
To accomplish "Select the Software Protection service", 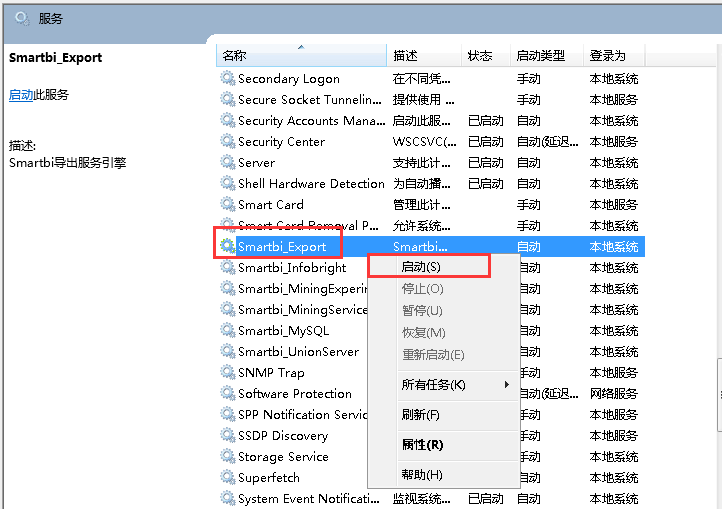I will click(x=295, y=393).
